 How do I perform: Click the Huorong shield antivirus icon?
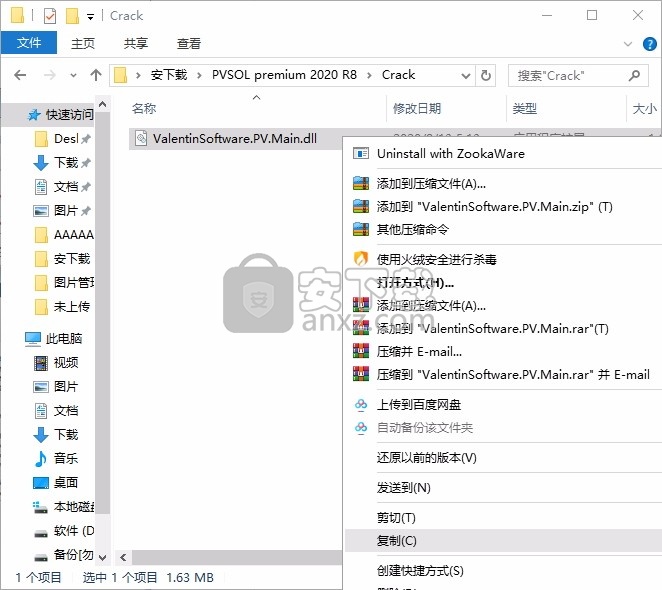point(361,259)
